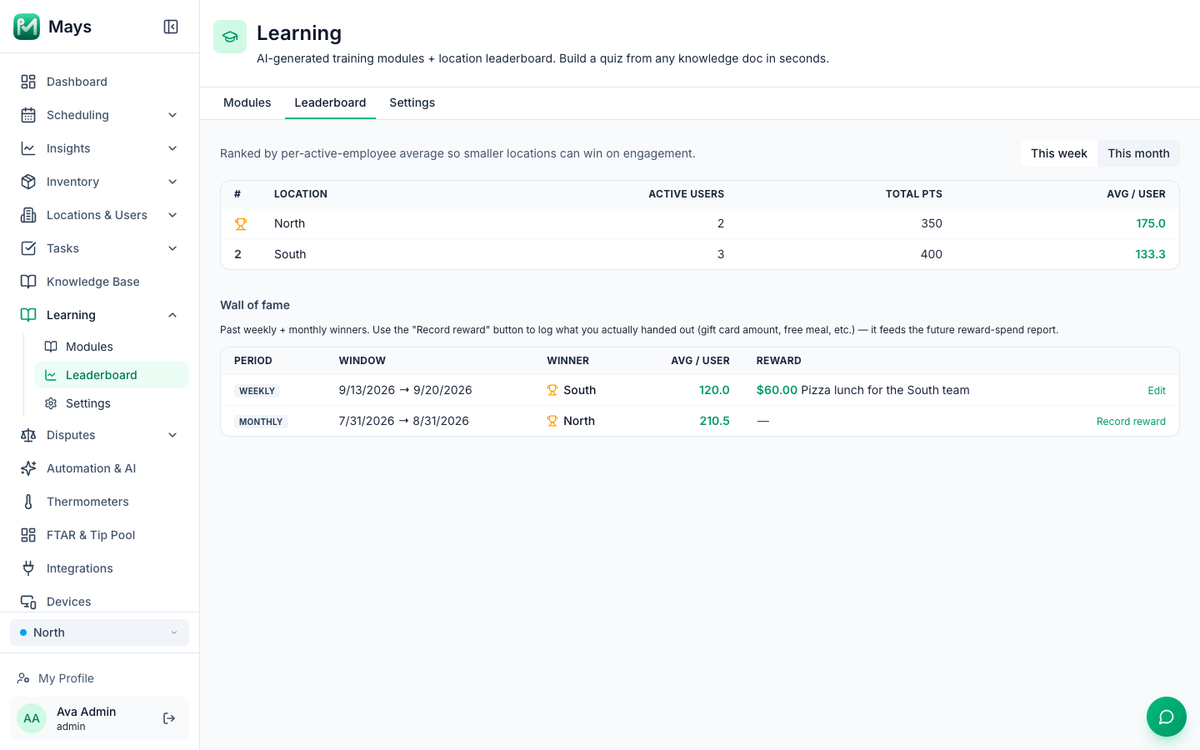Click the Learning open-book sidebar icon

(28, 315)
